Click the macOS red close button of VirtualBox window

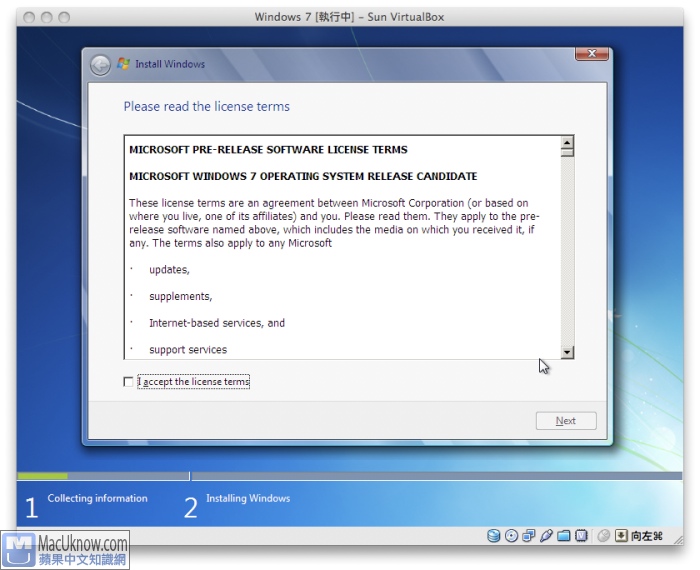click(x=29, y=17)
